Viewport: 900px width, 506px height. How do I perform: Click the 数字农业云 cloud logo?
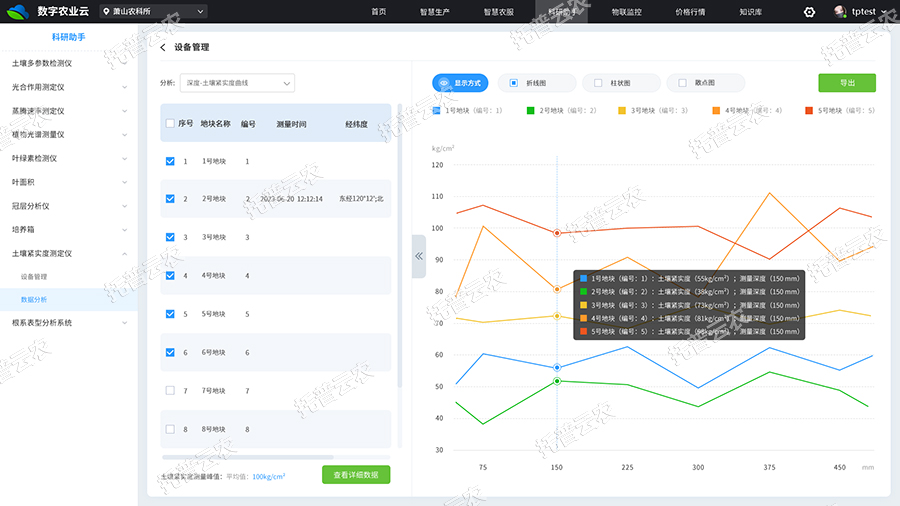tap(18, 12)
